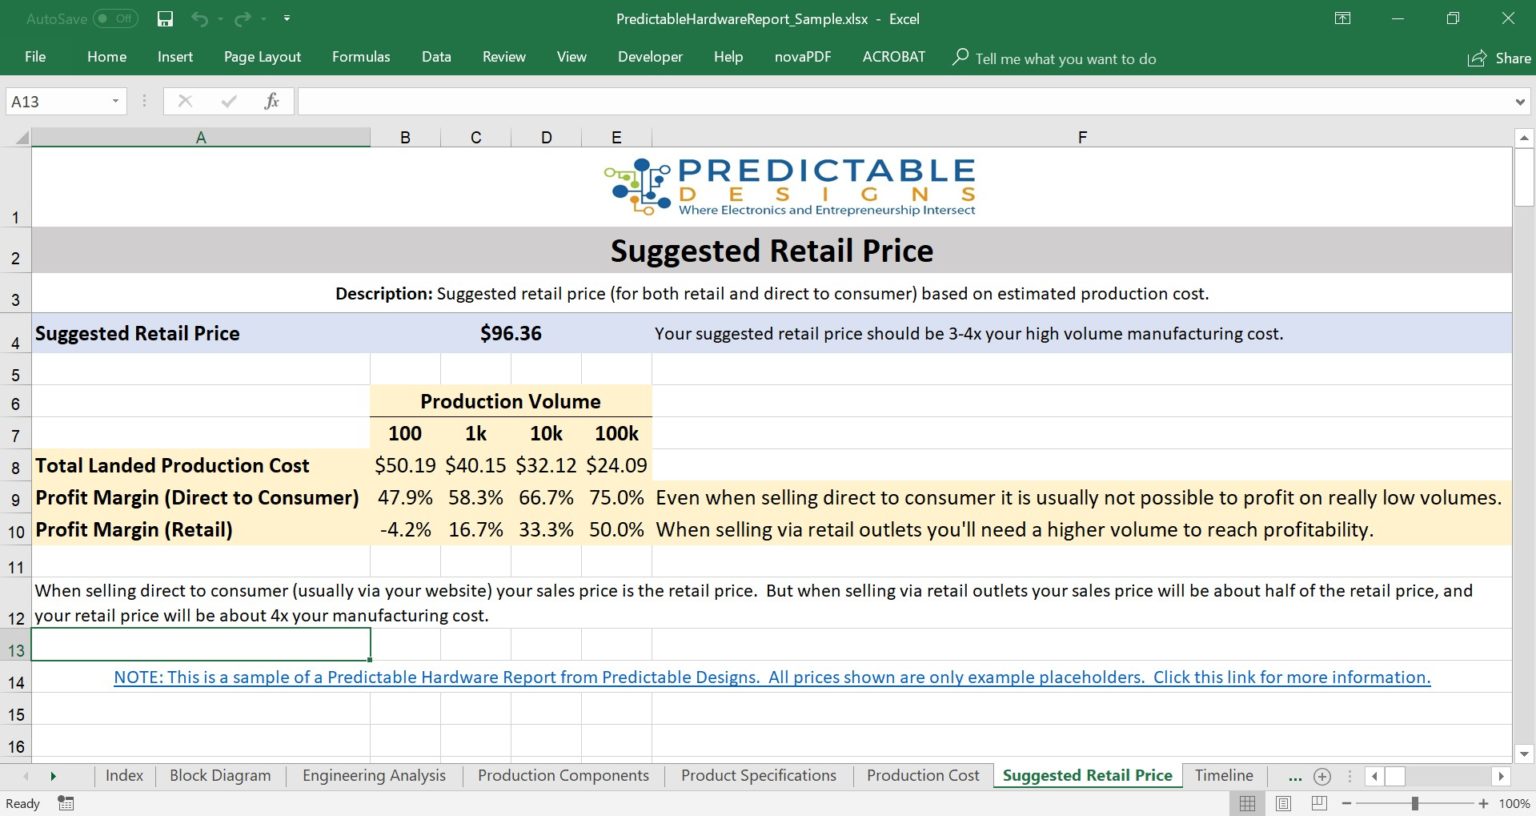Click the formula bar Enter checkmark
Viewport: 1536px width, 816px height.
[228, 100]
